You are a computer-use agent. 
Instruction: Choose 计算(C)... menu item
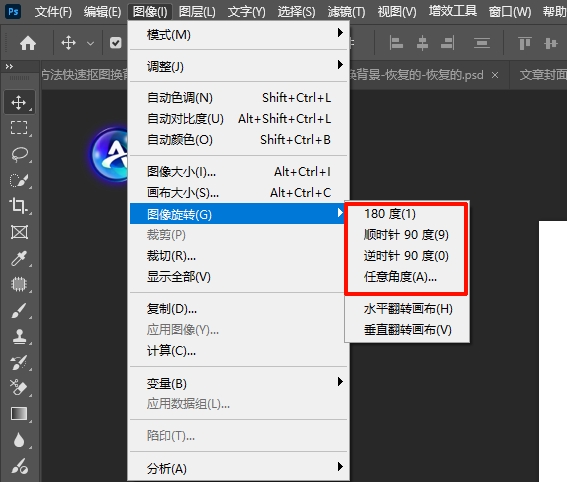[x=238, y=351]
